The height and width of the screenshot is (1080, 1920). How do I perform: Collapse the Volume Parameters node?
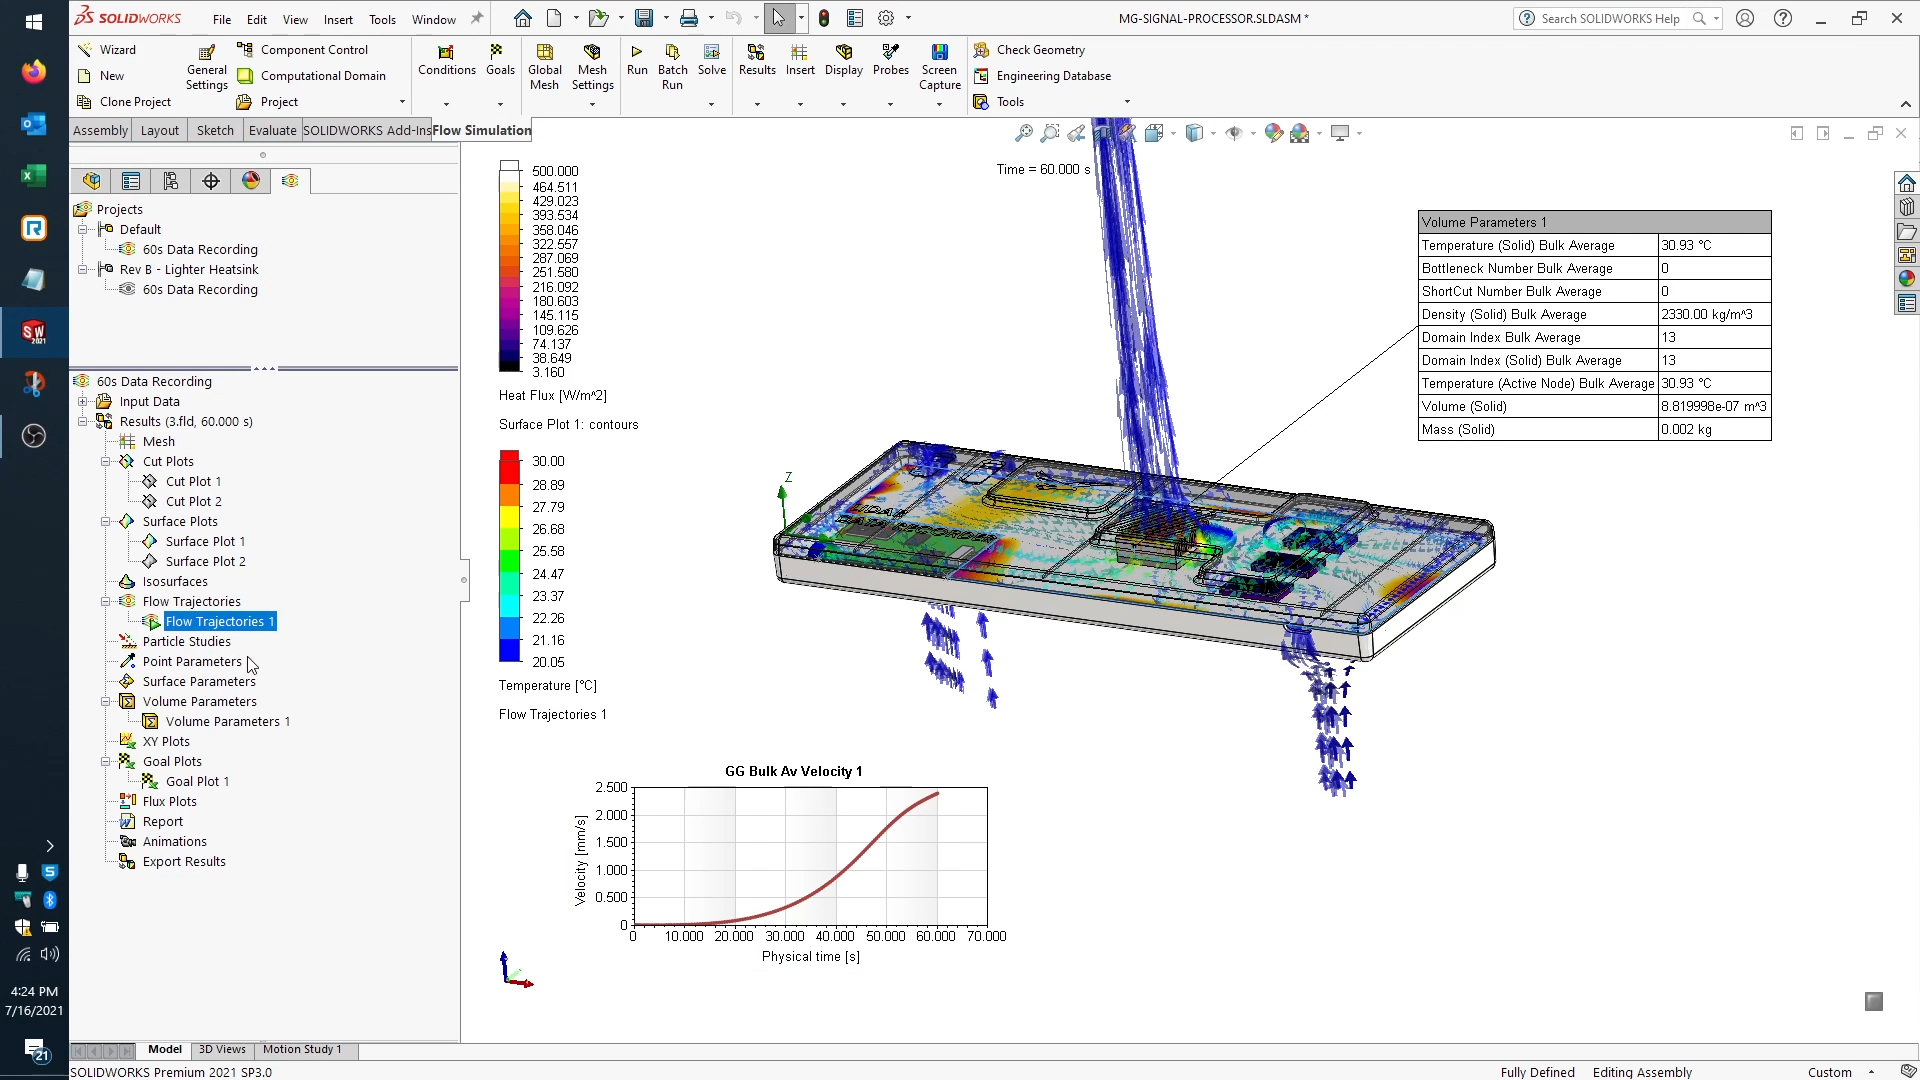106,701
